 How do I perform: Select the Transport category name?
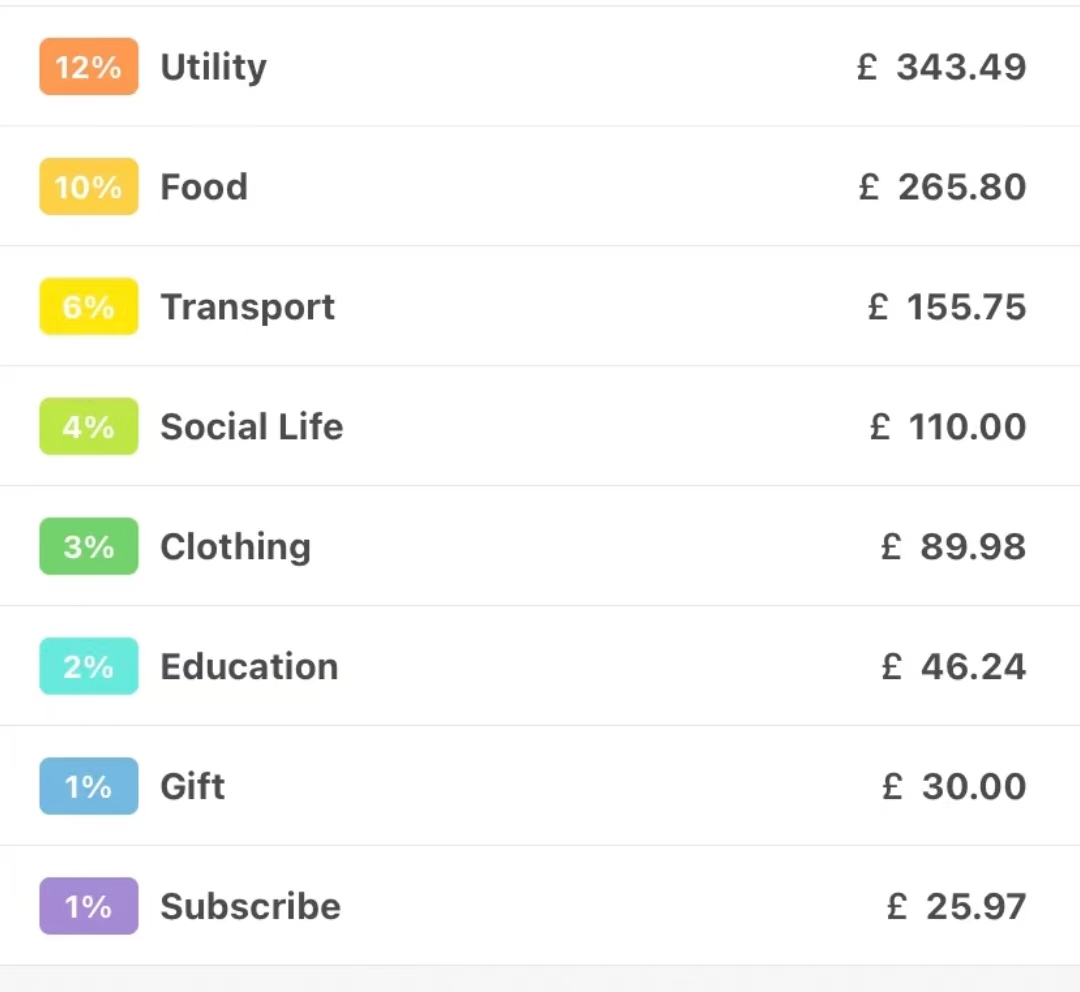coord(248,307)
